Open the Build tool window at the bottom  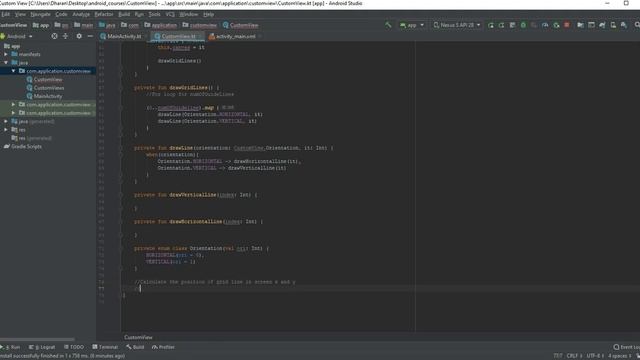pos(135,347)
